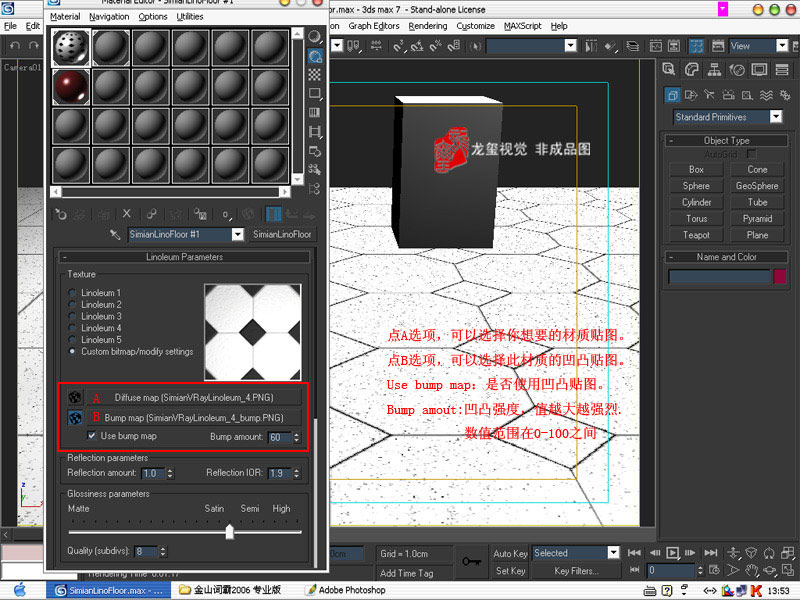Collapse the Name and Color rollout
The height and width of the screenshot is (600, 800).
(727, 257)
